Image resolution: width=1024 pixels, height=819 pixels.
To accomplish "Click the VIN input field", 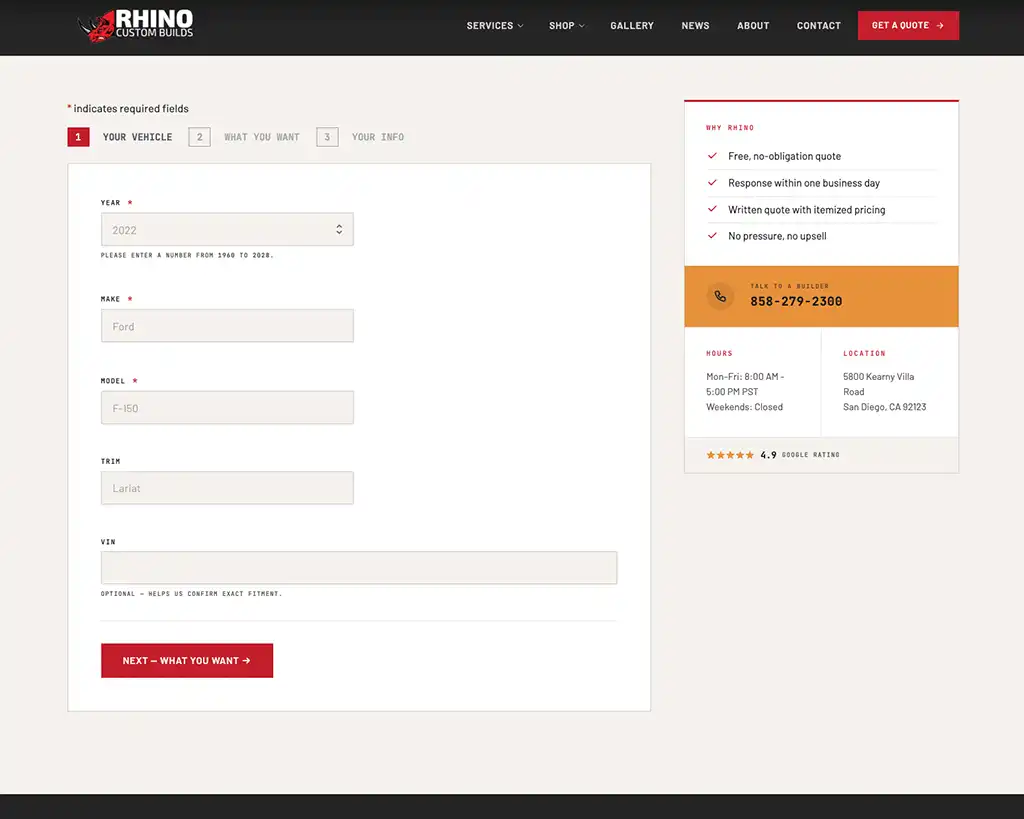I will tap(359, 568).
